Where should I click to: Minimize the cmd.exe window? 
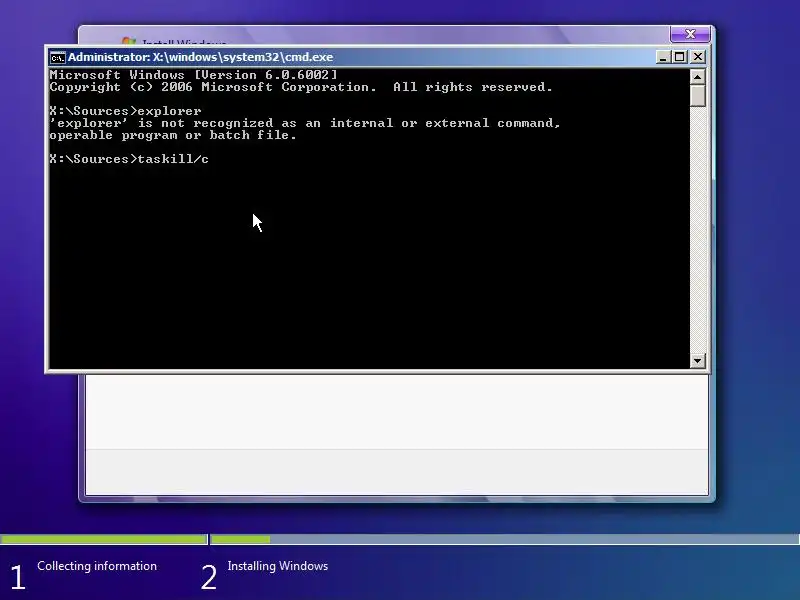pyautogui.click(x=662, y=57)
